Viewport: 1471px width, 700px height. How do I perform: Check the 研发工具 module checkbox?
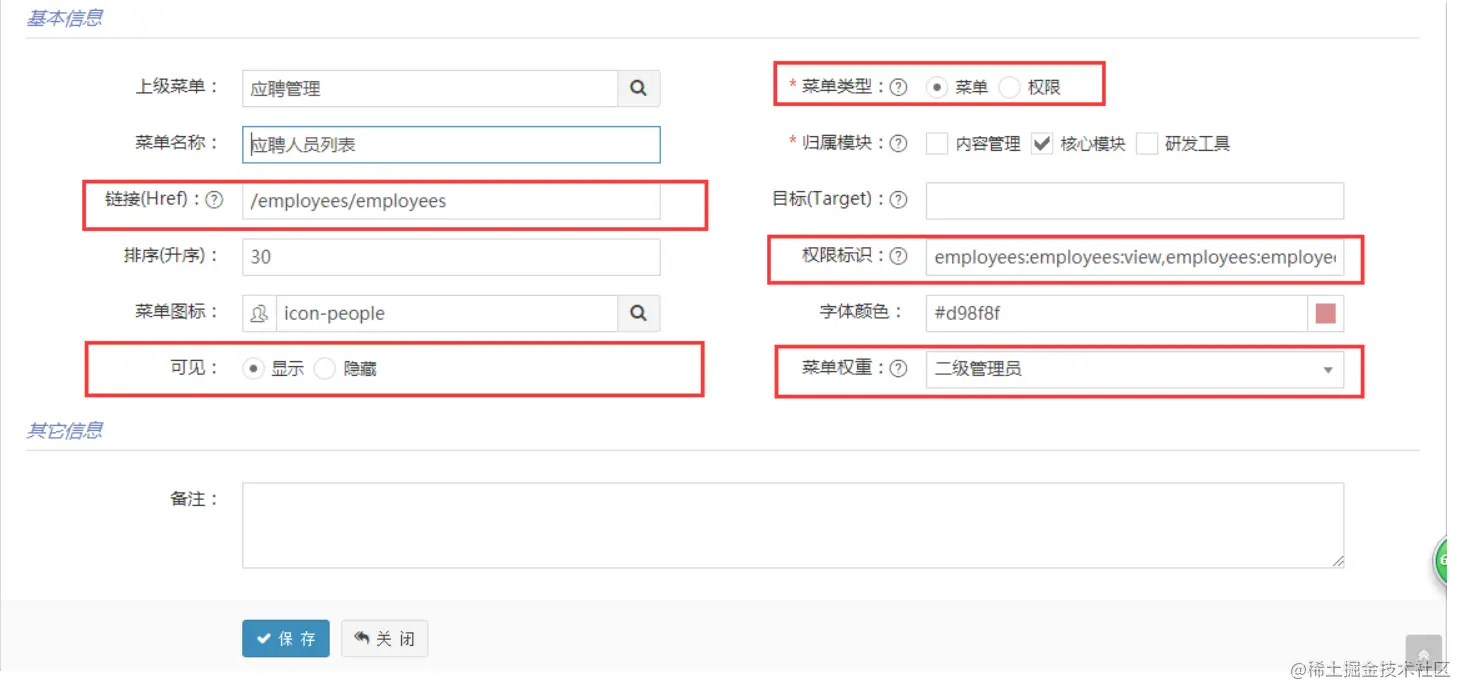pyautogui.click(x=1147, y=144)
